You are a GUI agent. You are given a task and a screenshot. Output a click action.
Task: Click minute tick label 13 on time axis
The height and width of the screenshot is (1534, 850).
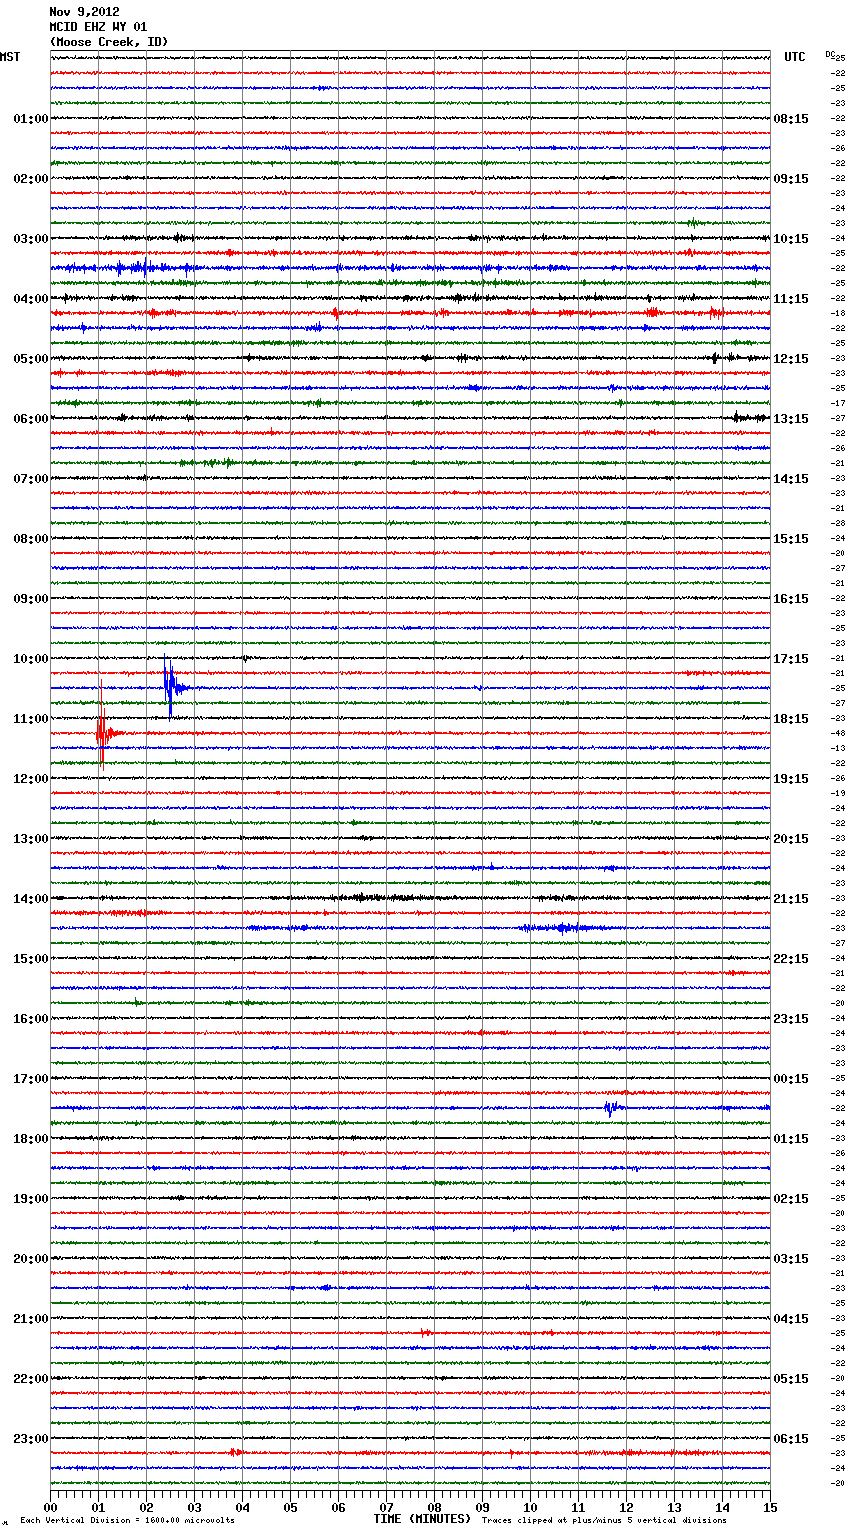point(674,1507)
